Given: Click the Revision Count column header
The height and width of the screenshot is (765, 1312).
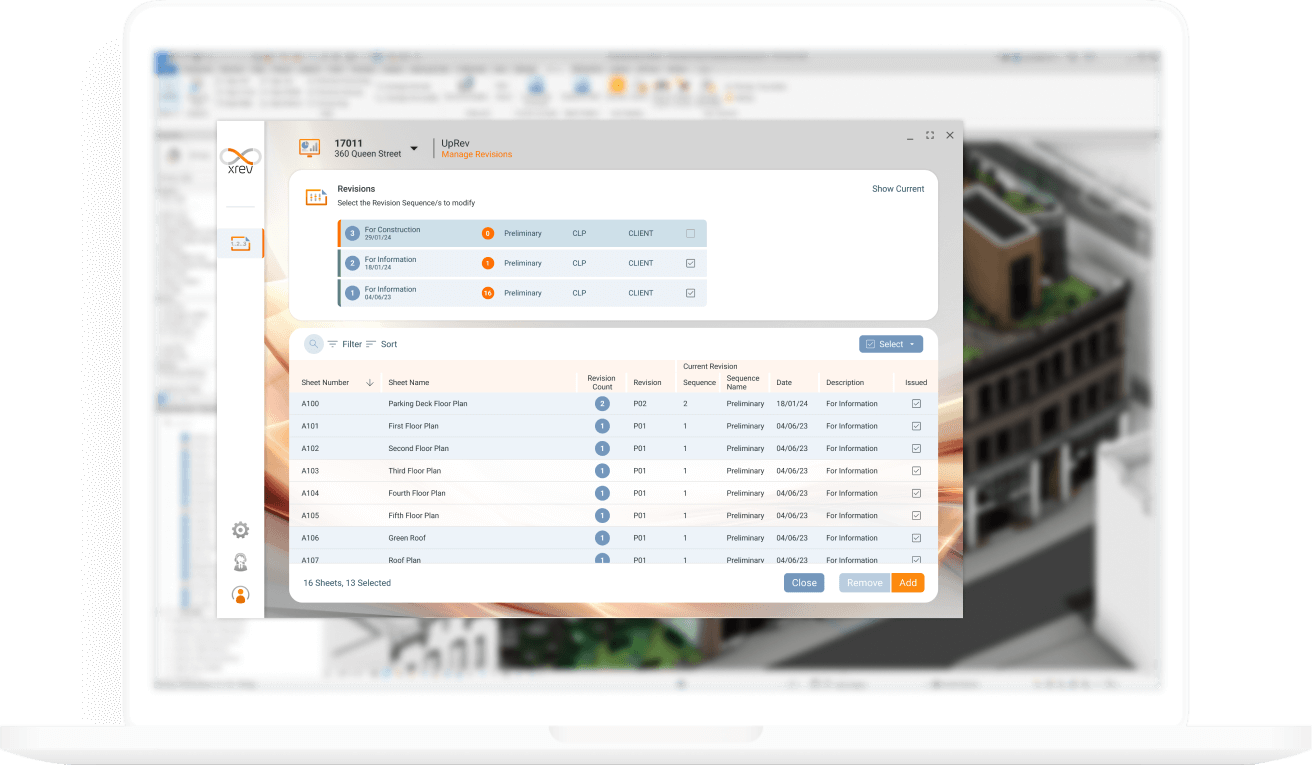Looking at the screenshot, I should [x=602, y=383].
